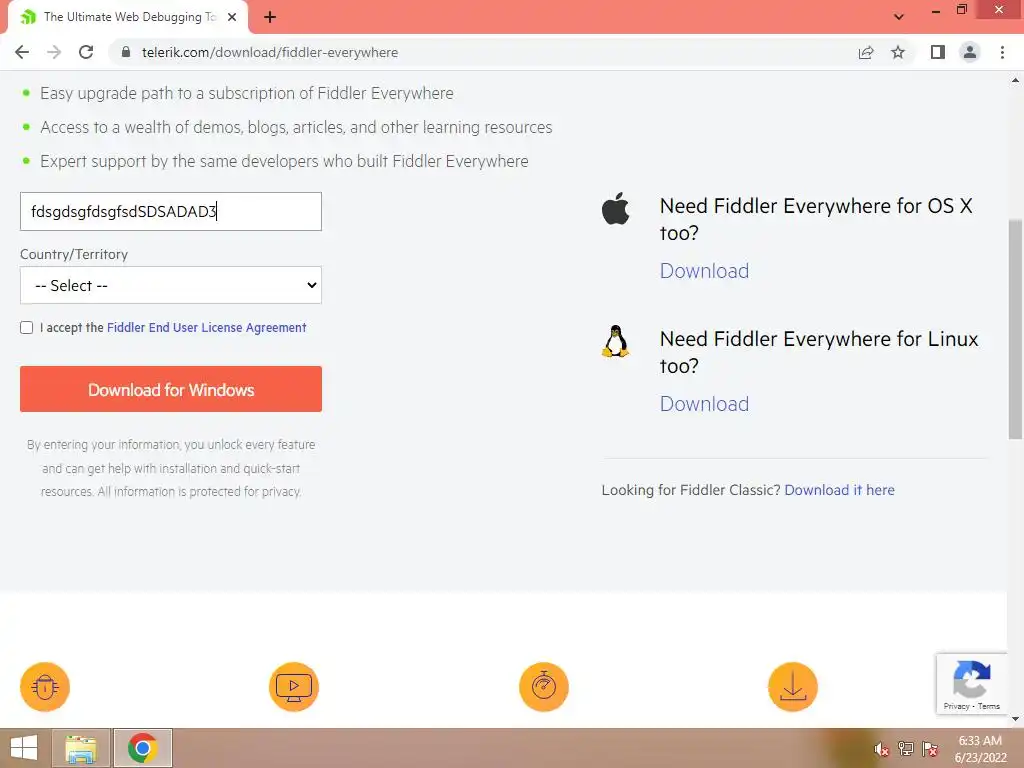Screen dimensions: 1024x768
Task: Open File Explorer from taskbar
Action: pos(81,748)
